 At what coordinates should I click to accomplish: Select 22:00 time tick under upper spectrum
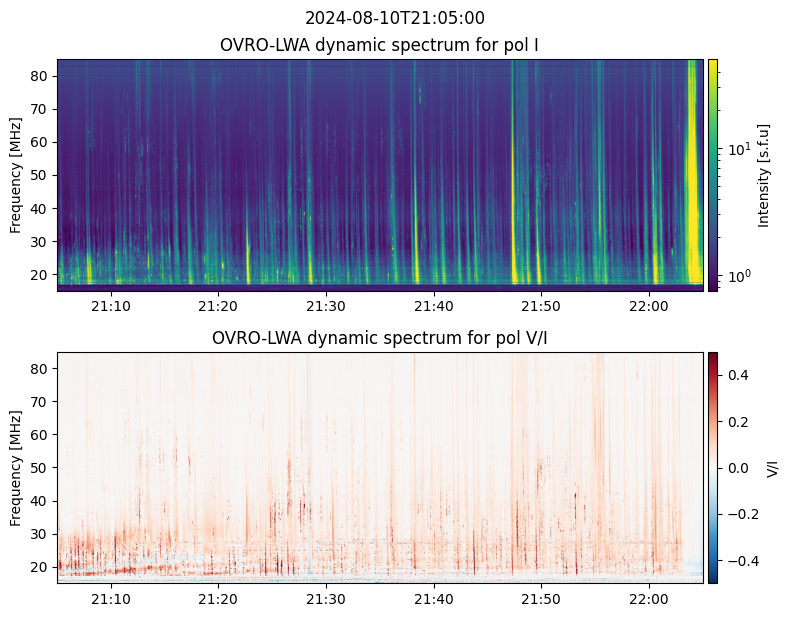(649, 306)
